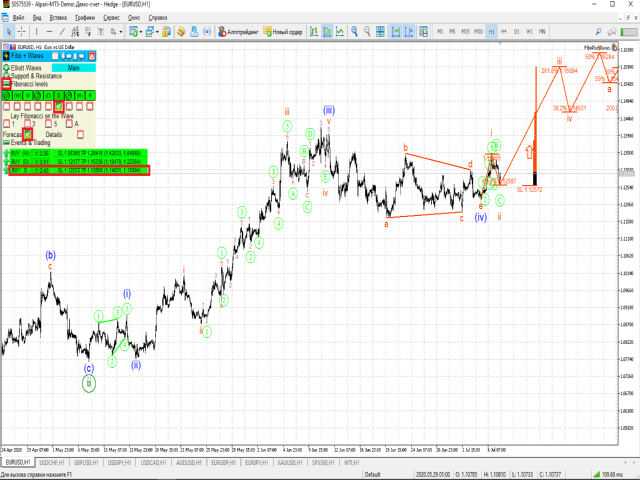Check Fibonacci wave 1 checkbox
The height and width of the screenshot is (480, 640).
tap(7, 123)
